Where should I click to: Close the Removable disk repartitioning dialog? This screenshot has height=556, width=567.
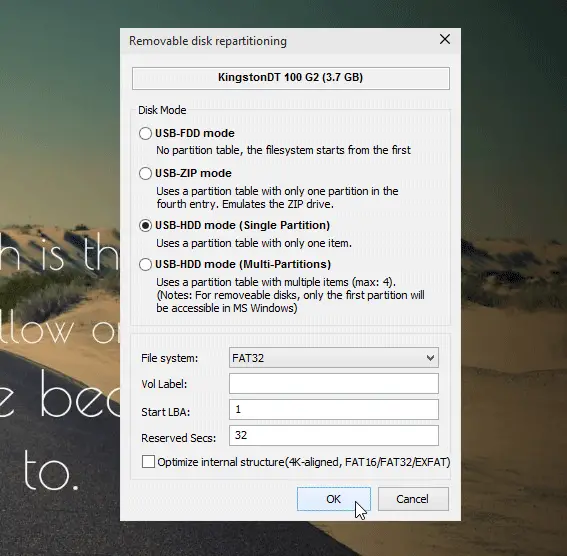(445, 39)
